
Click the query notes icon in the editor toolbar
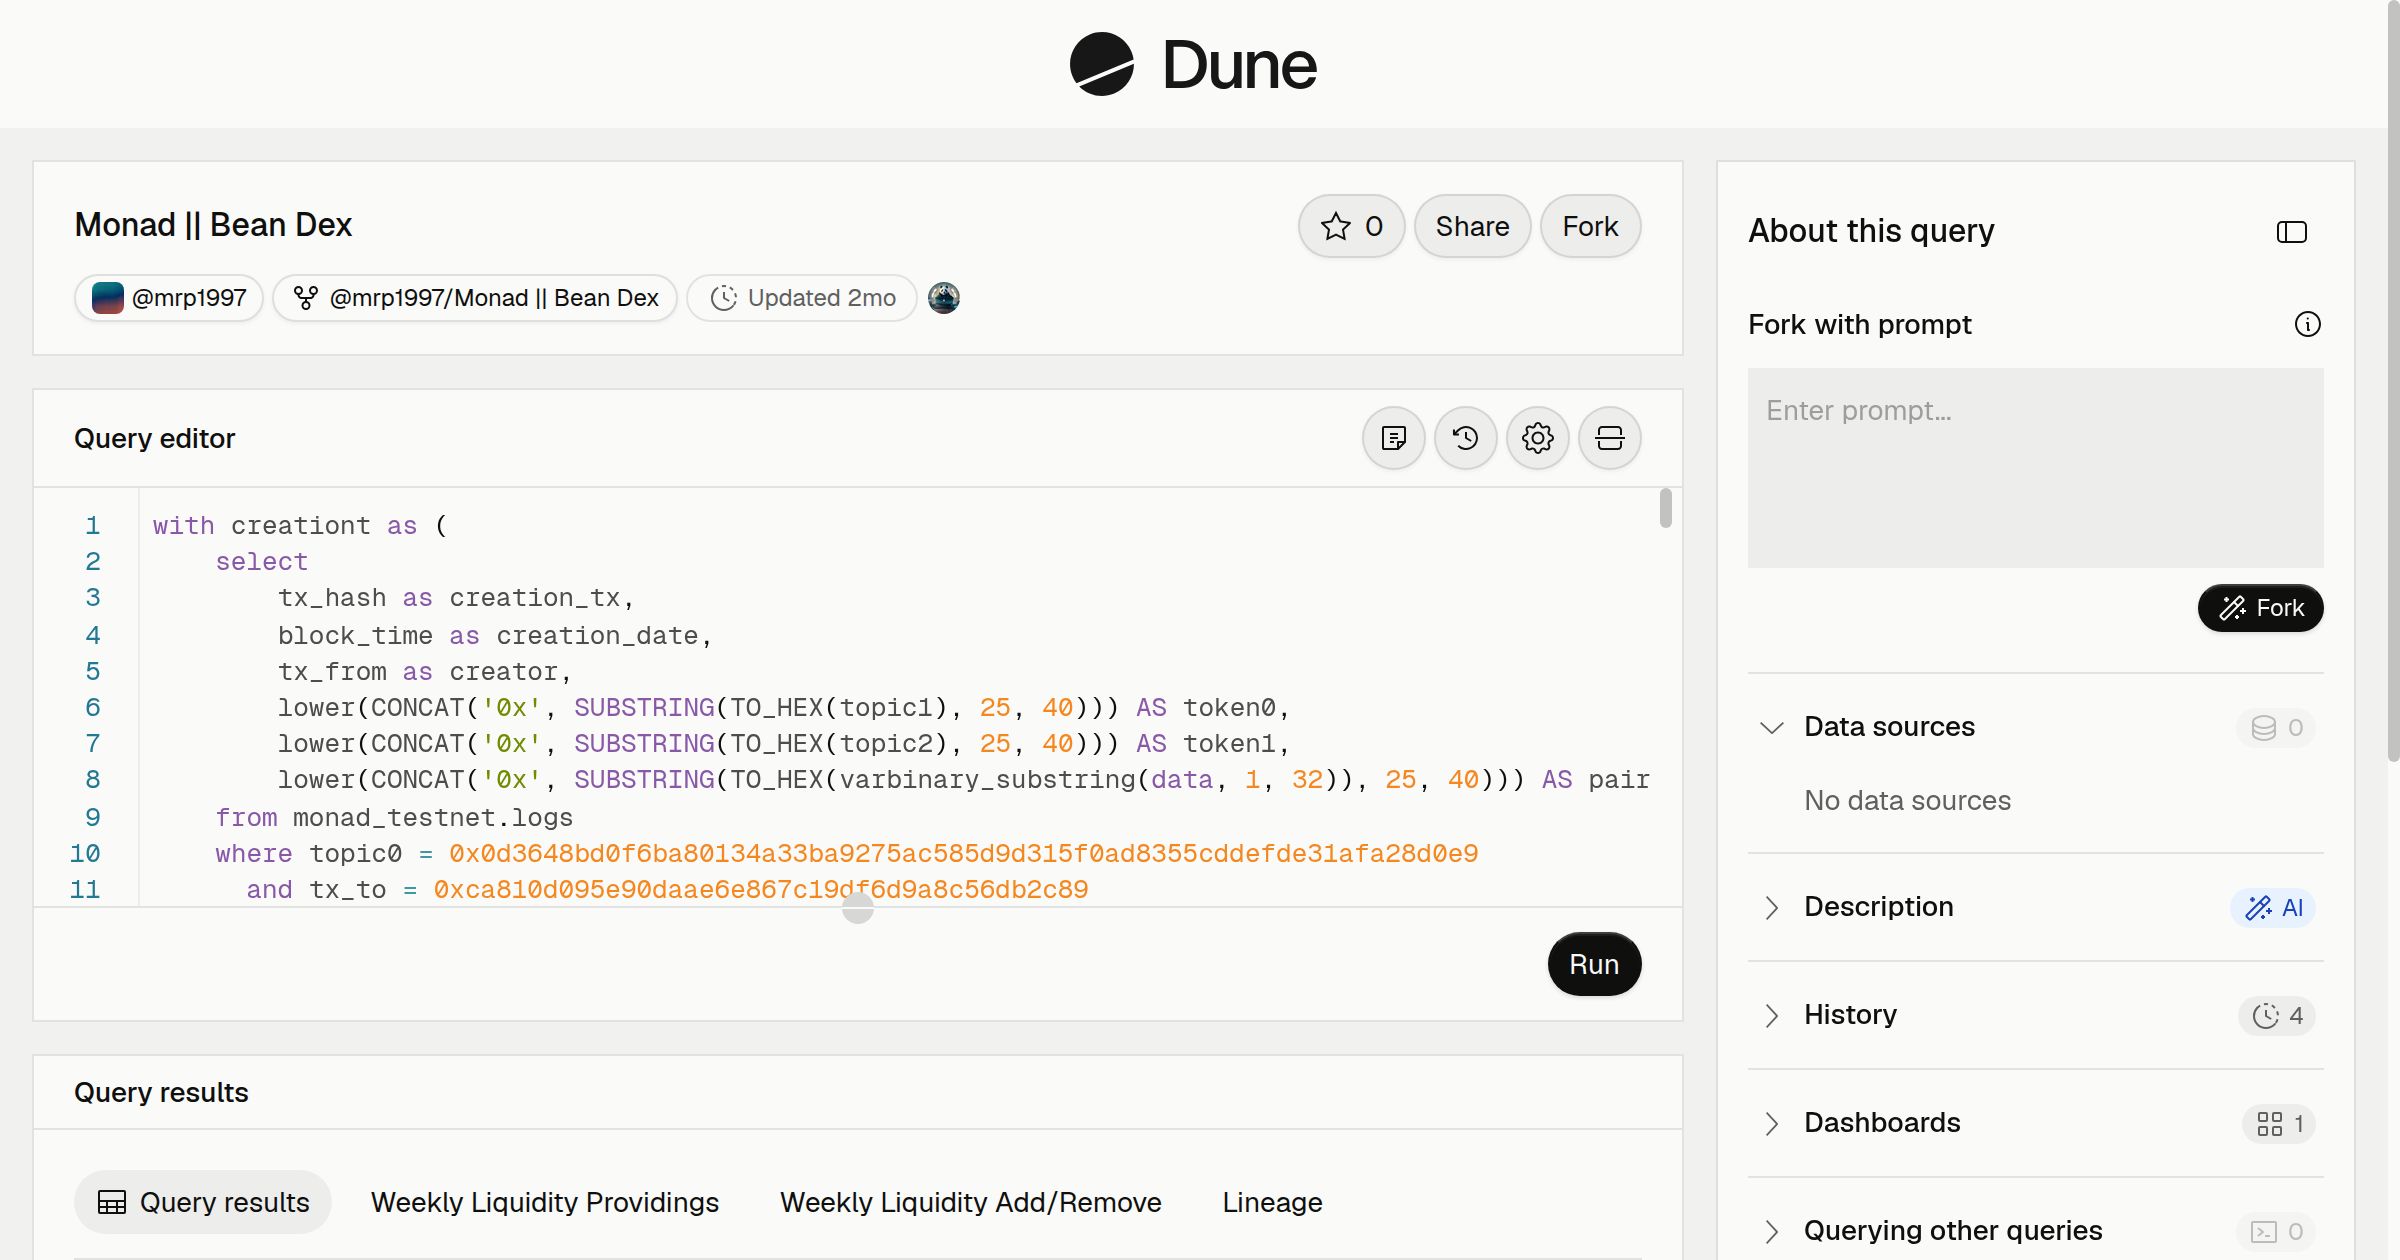[x=1393, y=438]
